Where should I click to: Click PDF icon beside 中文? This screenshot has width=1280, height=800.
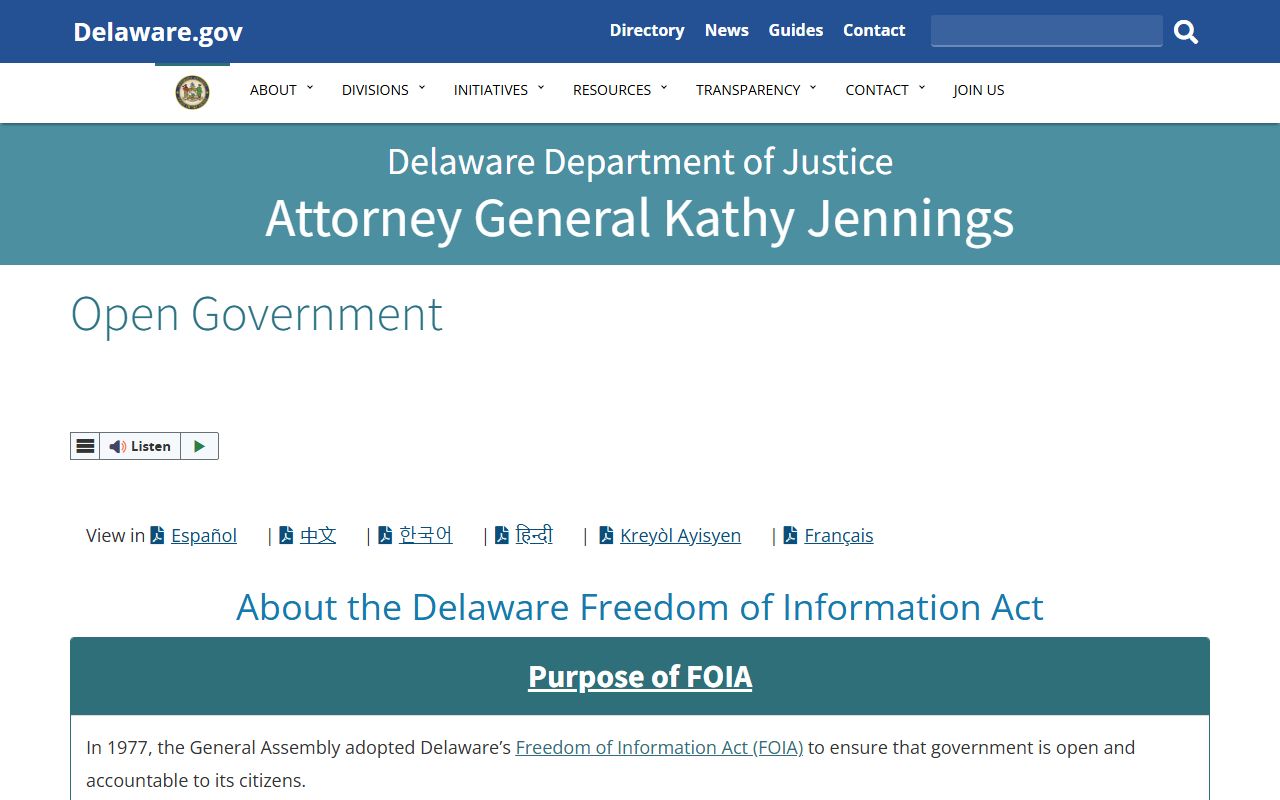(x=286, y=535)
